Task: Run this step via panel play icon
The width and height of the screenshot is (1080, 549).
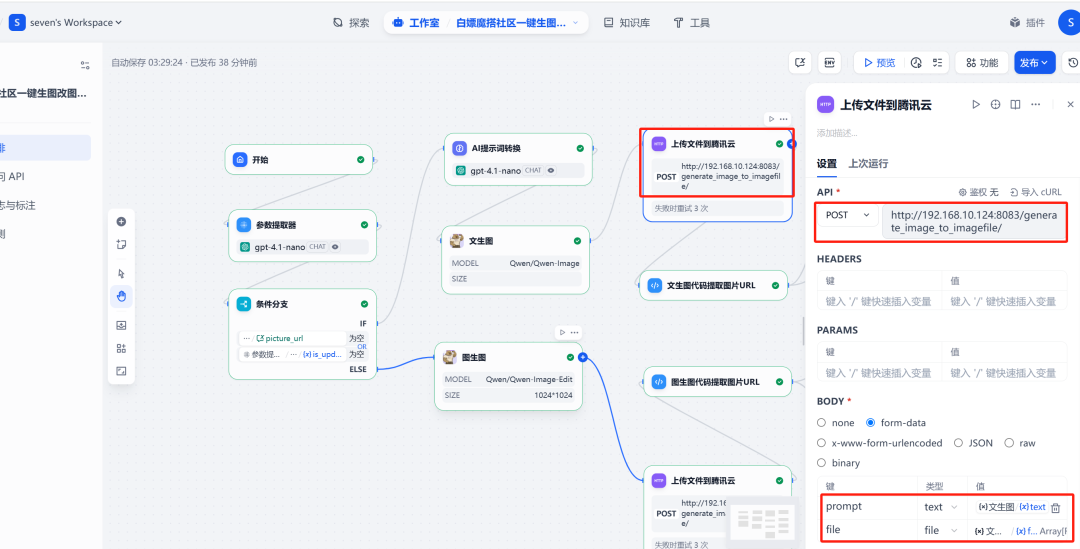Action: point(976,104)
